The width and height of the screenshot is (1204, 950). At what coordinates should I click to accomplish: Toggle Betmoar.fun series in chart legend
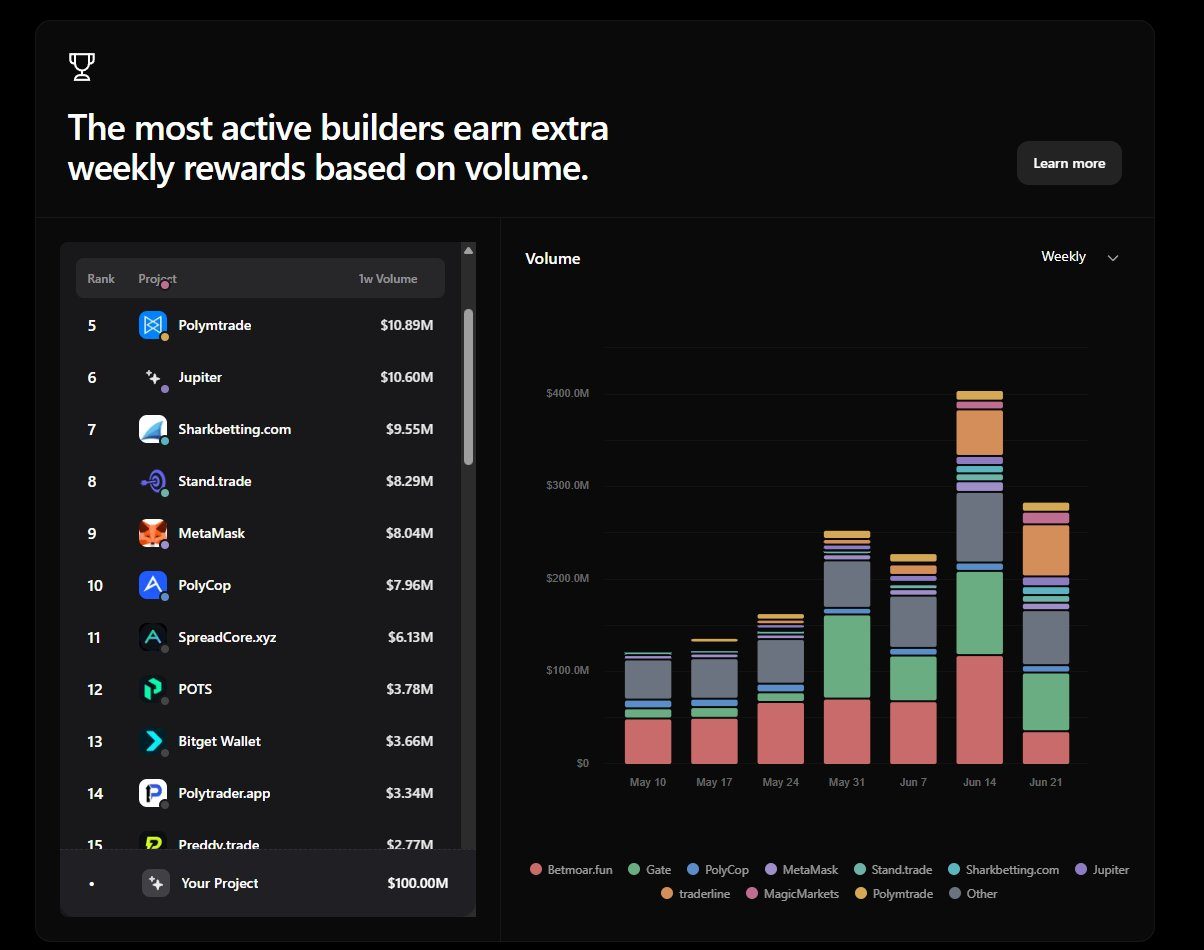(x=570, y=870)
